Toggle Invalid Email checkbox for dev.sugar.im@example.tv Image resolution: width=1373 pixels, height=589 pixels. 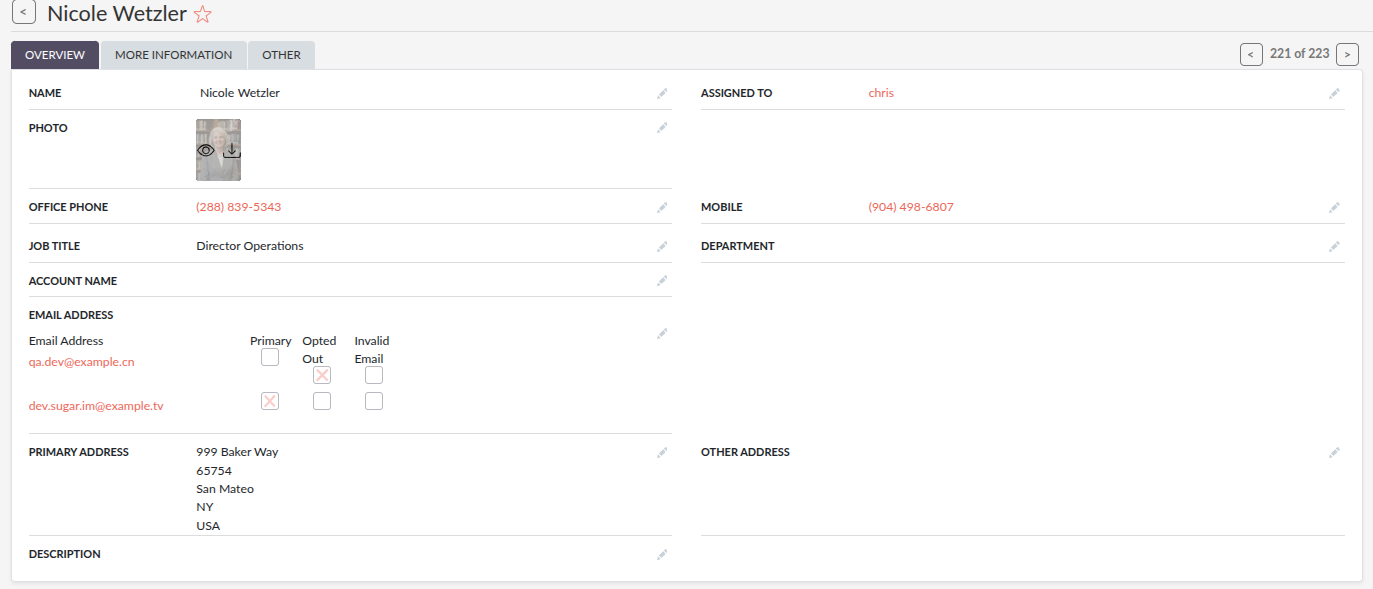click(374, 401)
